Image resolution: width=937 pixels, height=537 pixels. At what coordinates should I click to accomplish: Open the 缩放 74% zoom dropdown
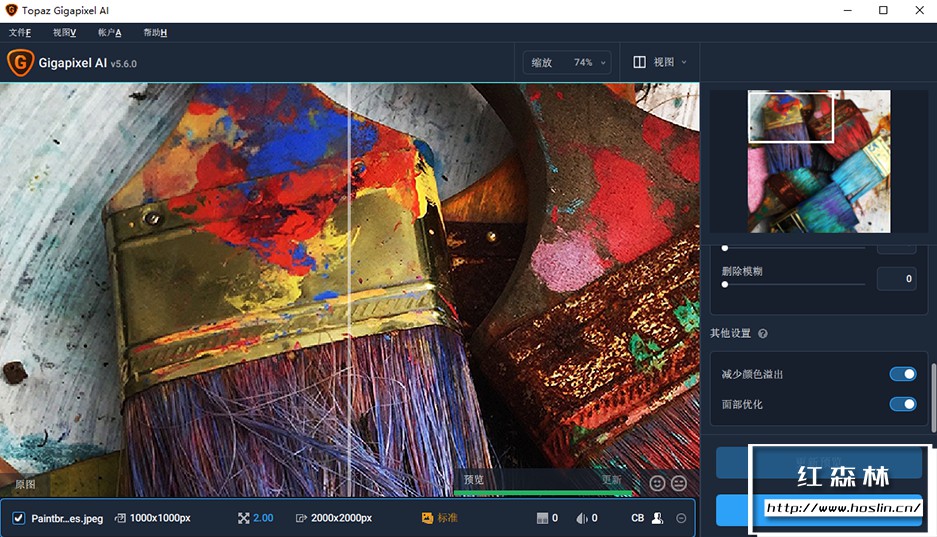pyautogui.click(x=567, y=62)
